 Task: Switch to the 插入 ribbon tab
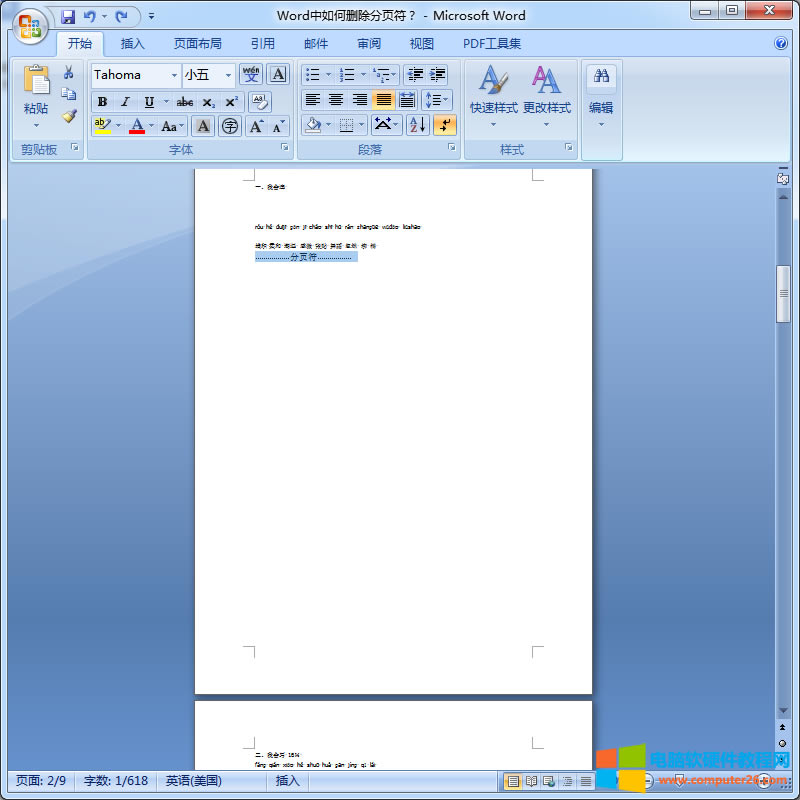point(132,44)
